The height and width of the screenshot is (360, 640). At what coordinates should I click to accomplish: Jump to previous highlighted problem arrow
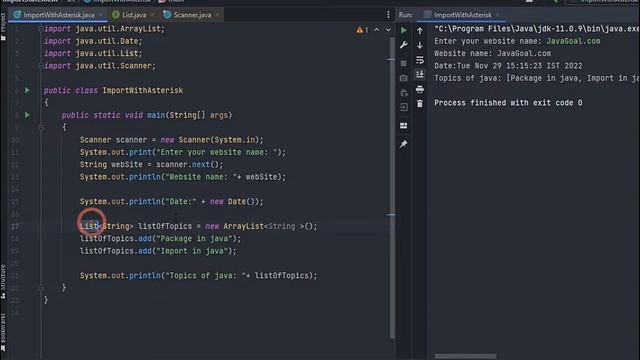pyautogui.click(x=377, y=29)
